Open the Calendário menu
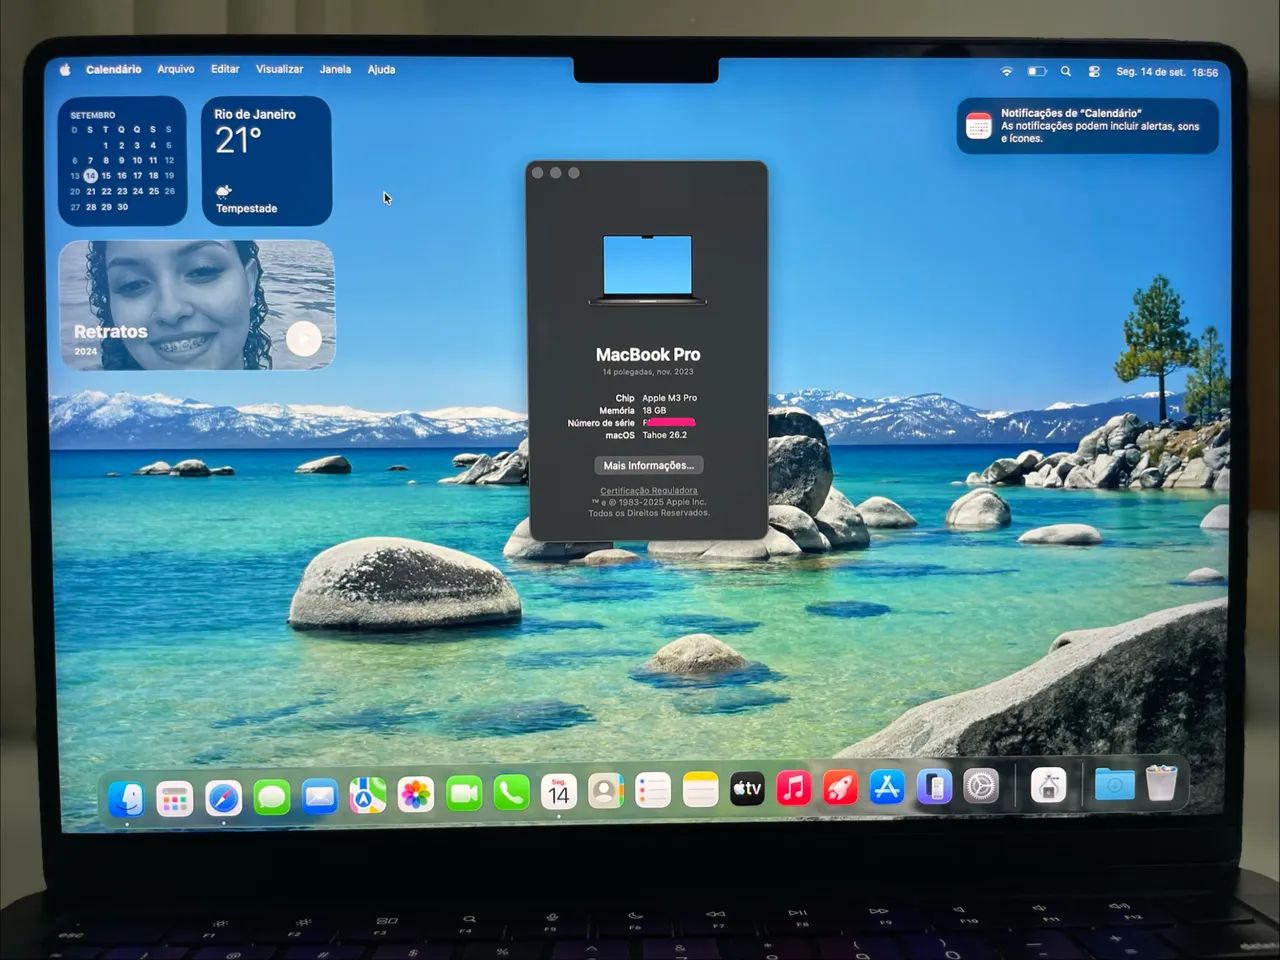Viewport: 1280px width, 960px height. coord(113,70)
